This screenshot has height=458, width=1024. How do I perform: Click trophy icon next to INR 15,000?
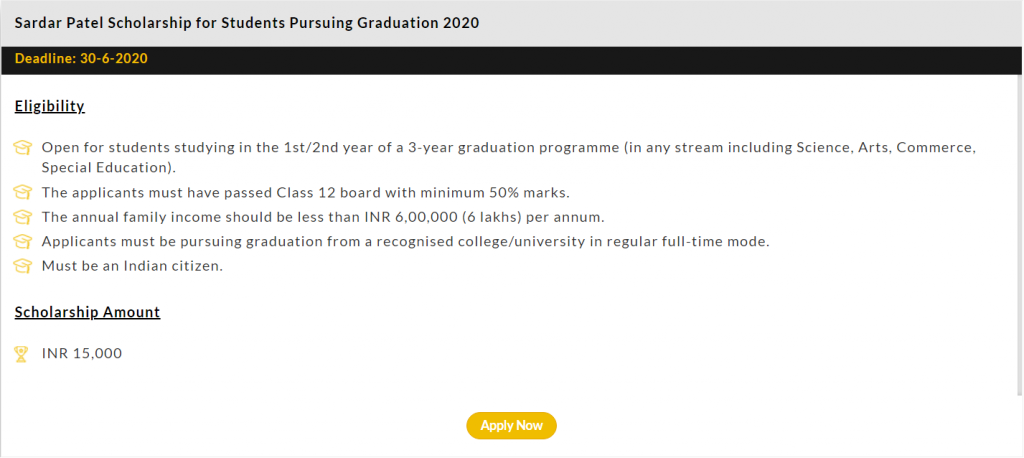click(22, 354)
